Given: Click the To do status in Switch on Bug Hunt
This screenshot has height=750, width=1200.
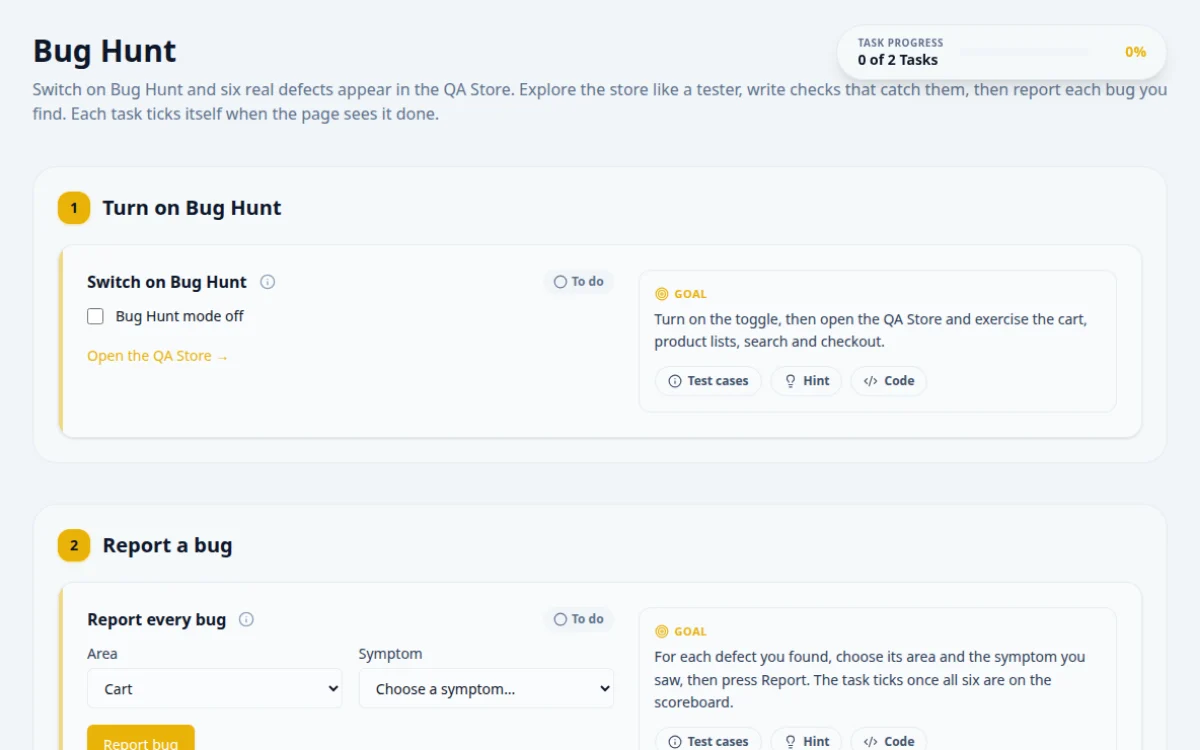Looking at the screenshot, I should pos(579,282).
